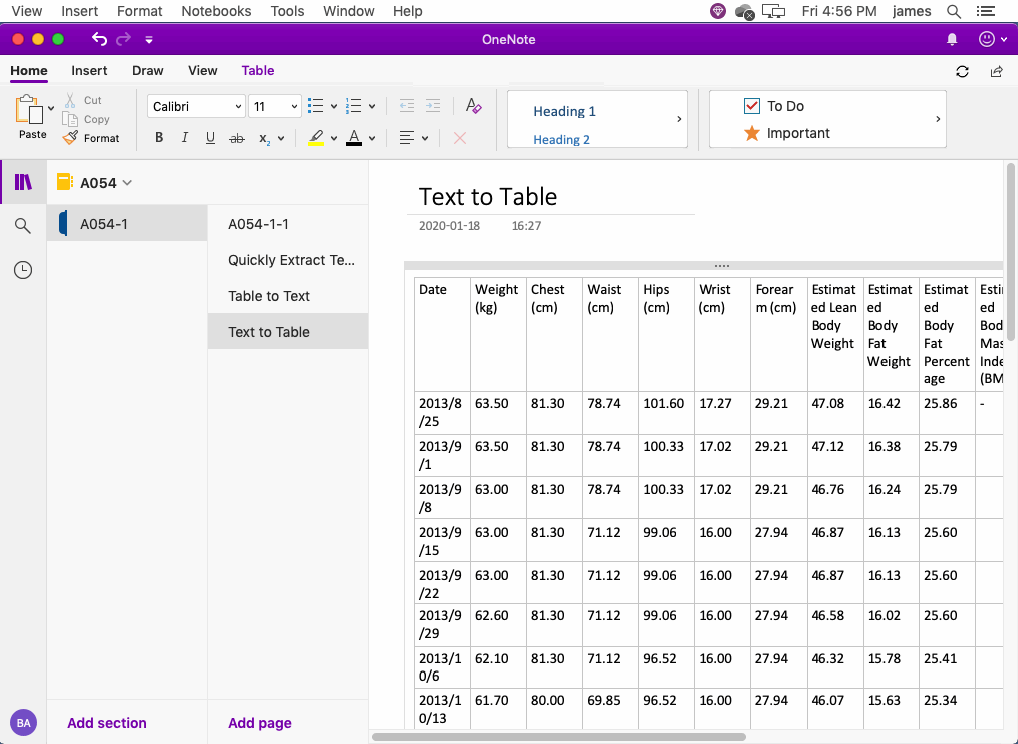This screenshot has height=744, width=1018.
Task: Open the smiley feedback menu
Action: (x=992, y=40)
